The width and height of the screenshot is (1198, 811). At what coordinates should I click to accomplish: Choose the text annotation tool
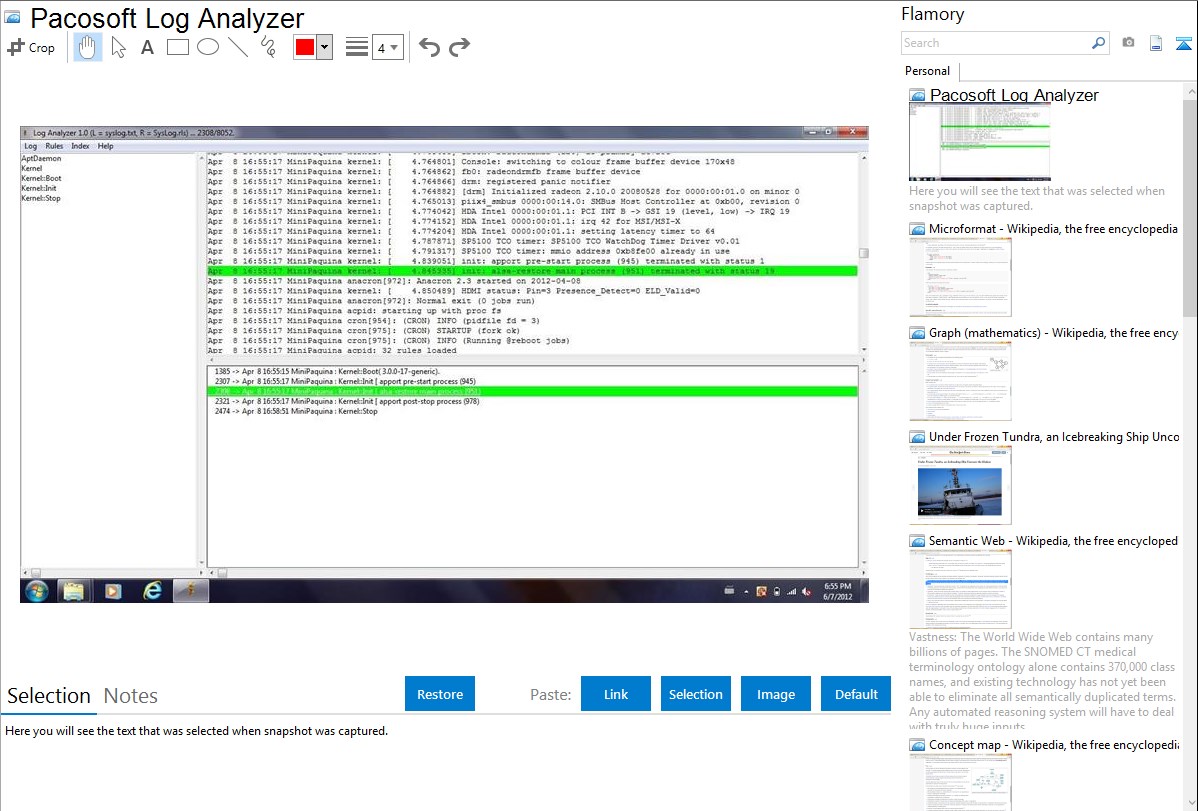(x=147, y=47)
